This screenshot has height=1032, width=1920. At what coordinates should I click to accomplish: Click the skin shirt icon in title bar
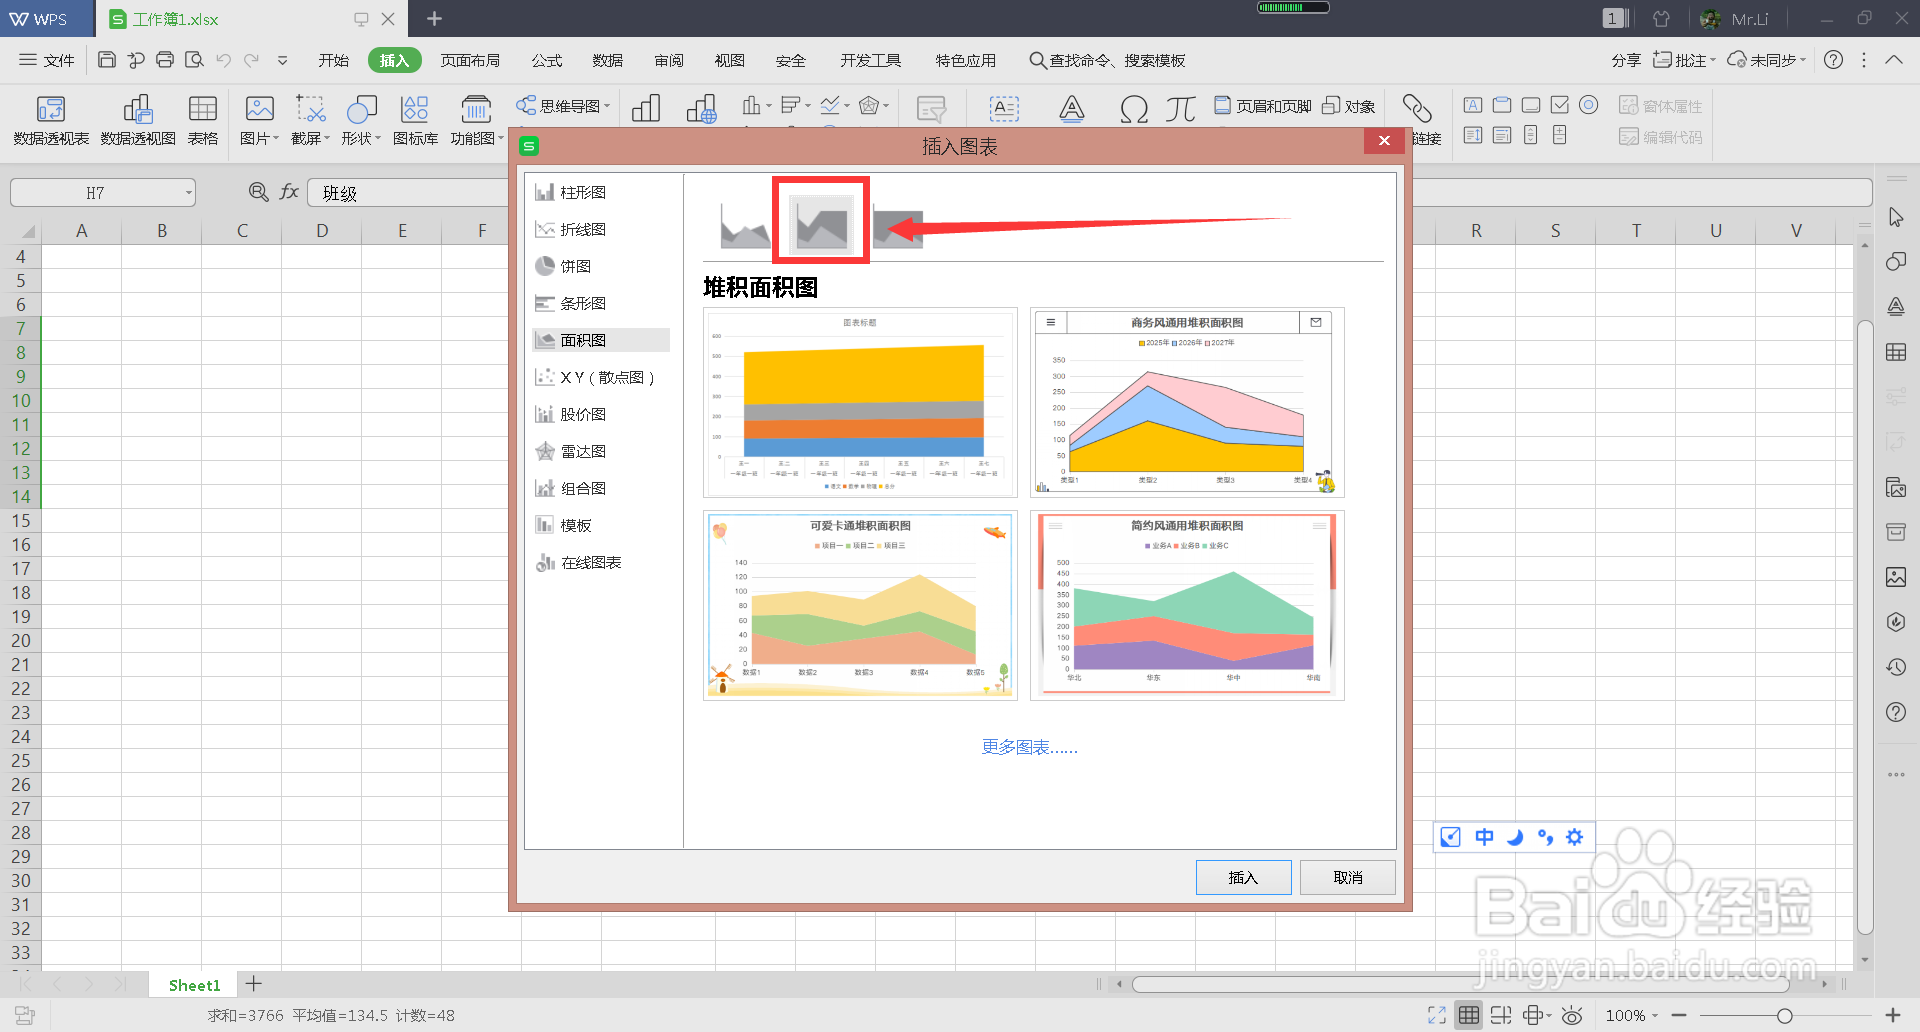pyautogui.click(x=1661, y=19)
